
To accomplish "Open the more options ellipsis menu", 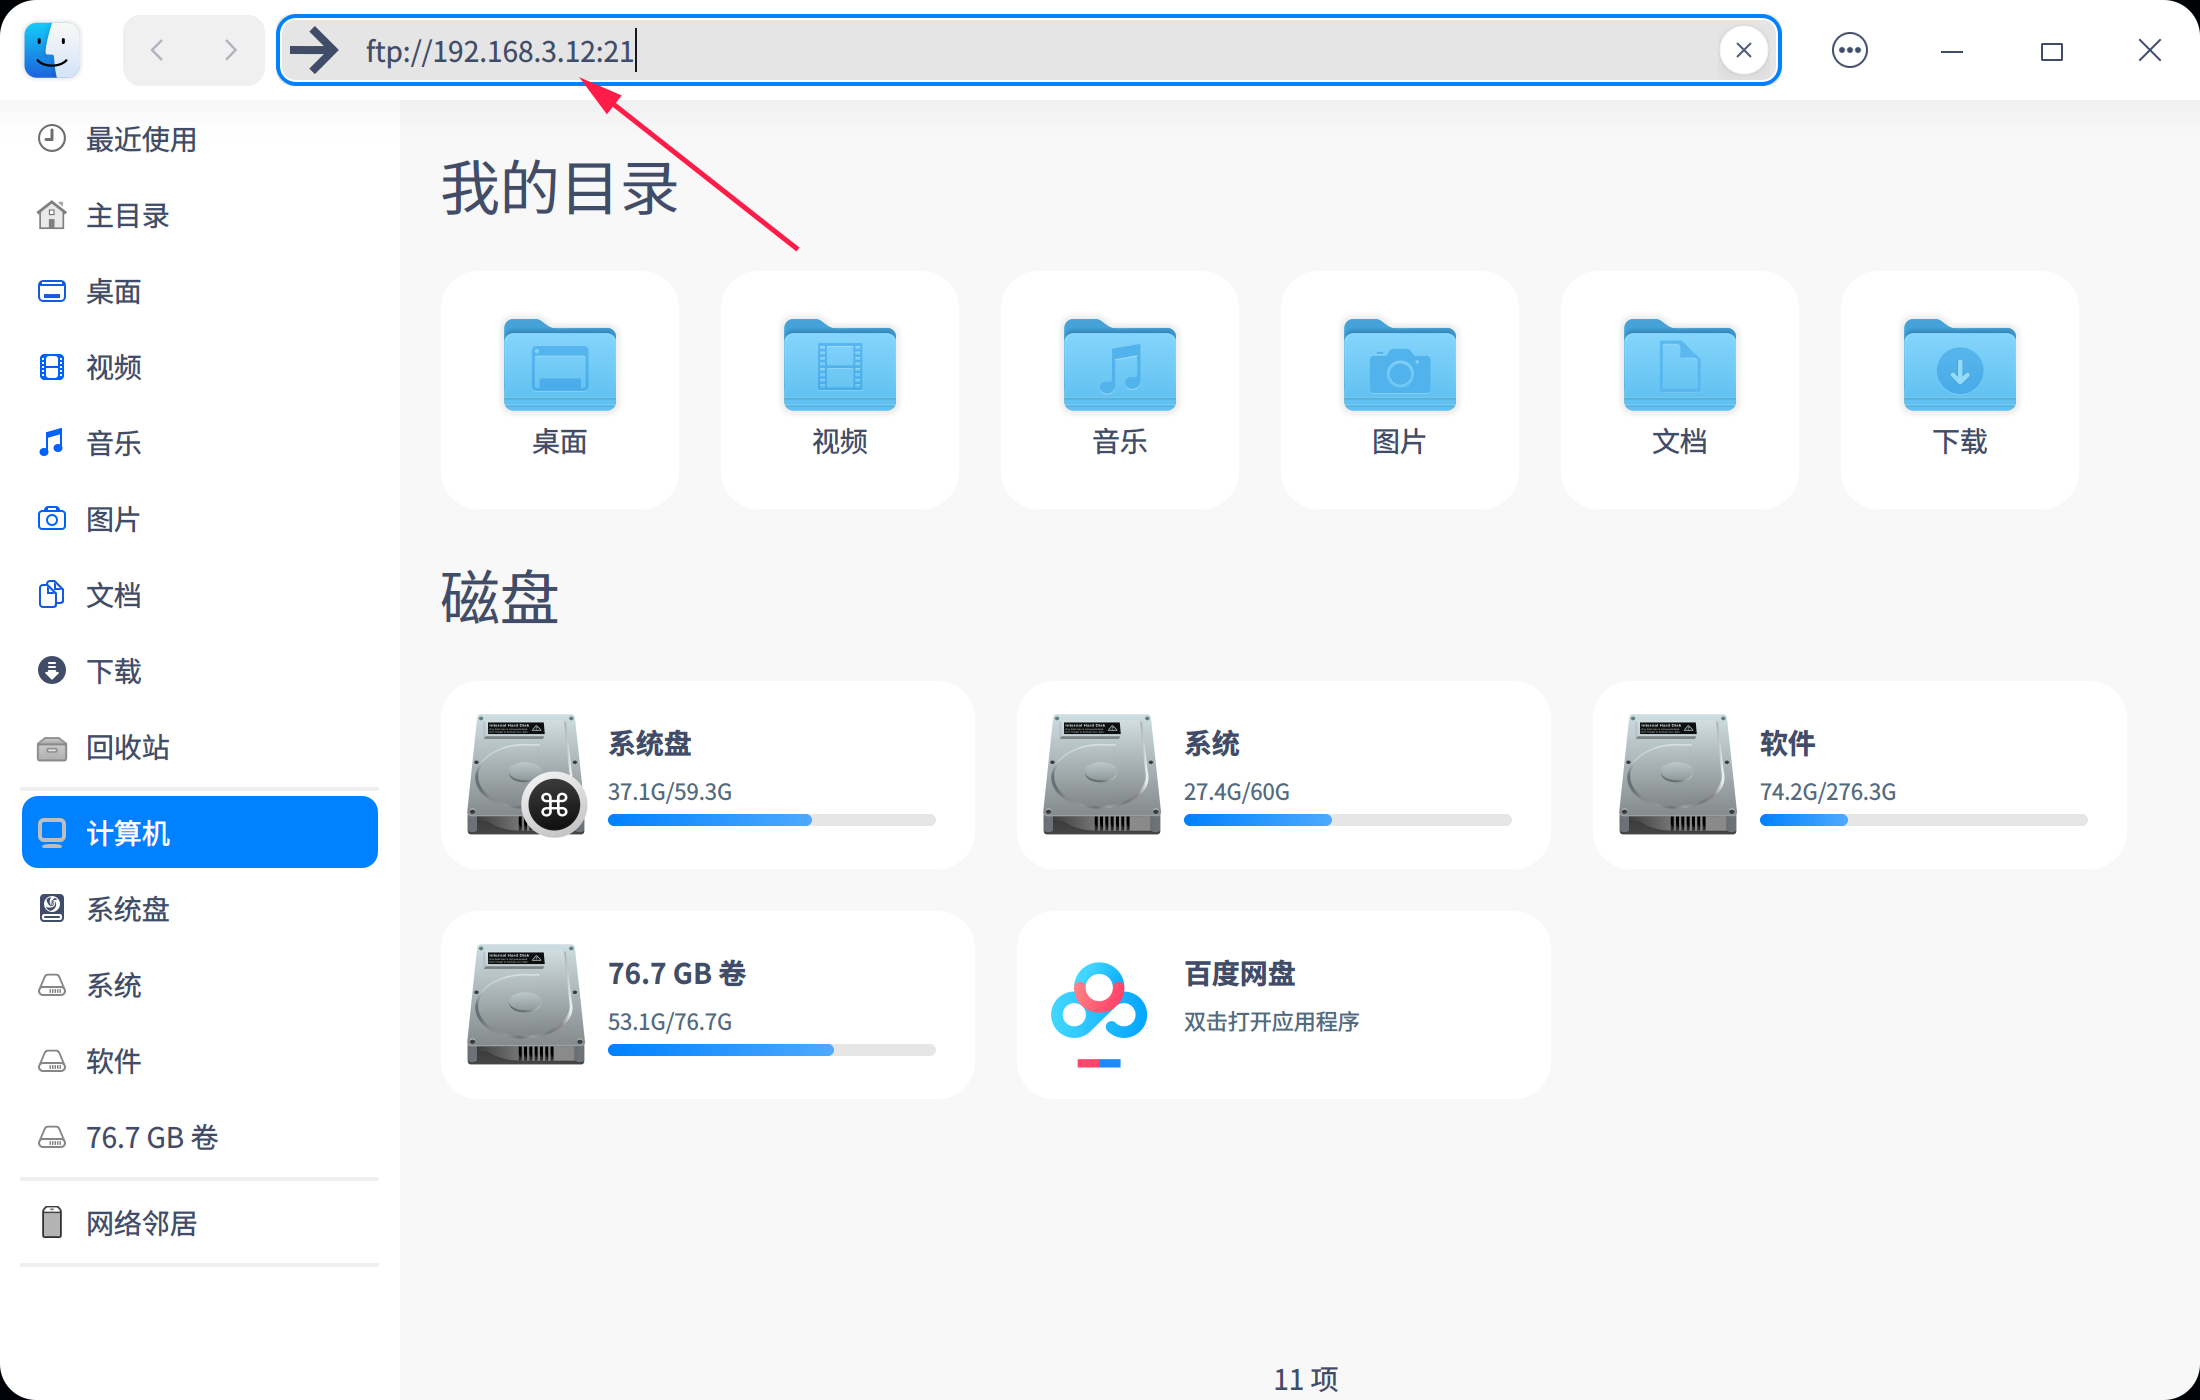I will pos(1849,50).
